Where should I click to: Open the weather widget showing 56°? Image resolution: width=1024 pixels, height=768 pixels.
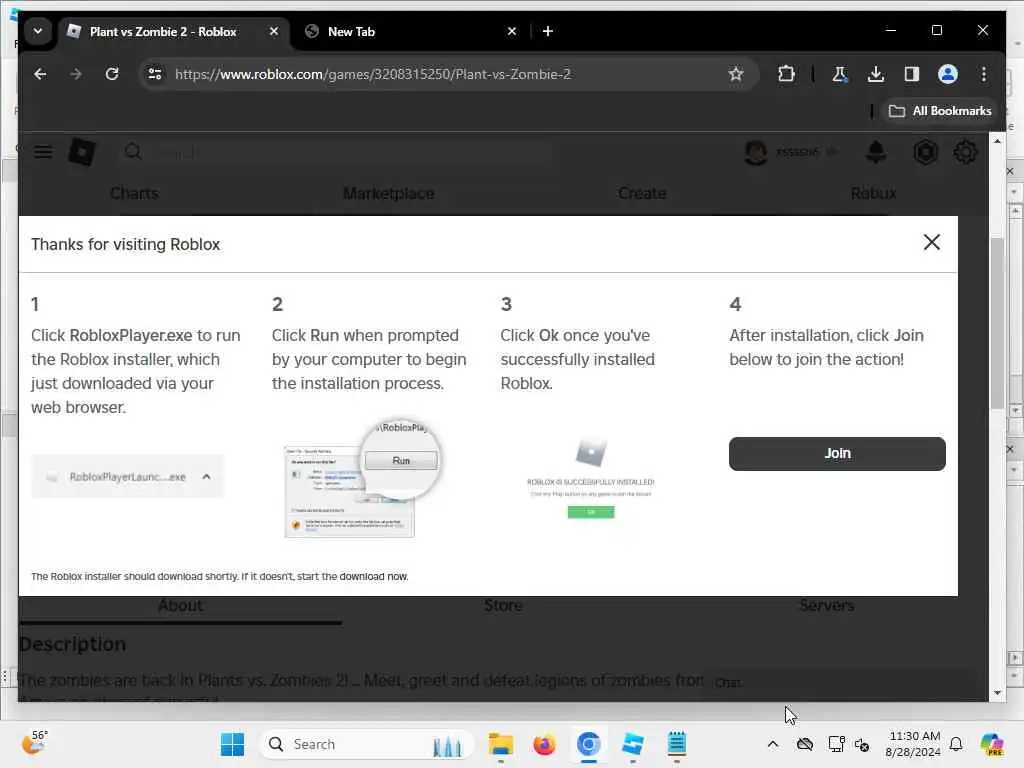pyautogui.click(x=34, y=743)
